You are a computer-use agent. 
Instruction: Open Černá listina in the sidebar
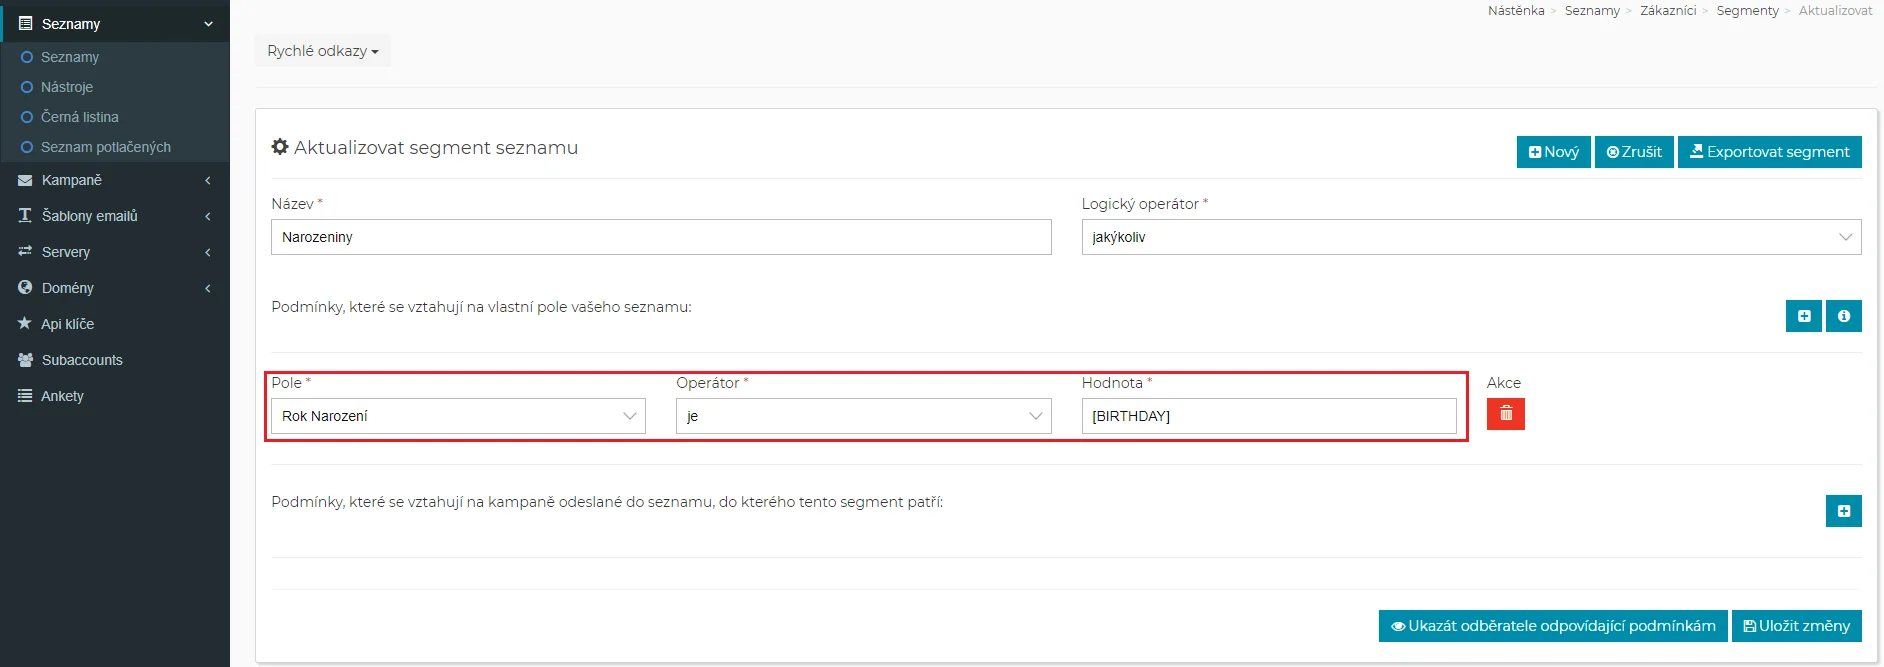pyautogui.click(x=79, y=117)
